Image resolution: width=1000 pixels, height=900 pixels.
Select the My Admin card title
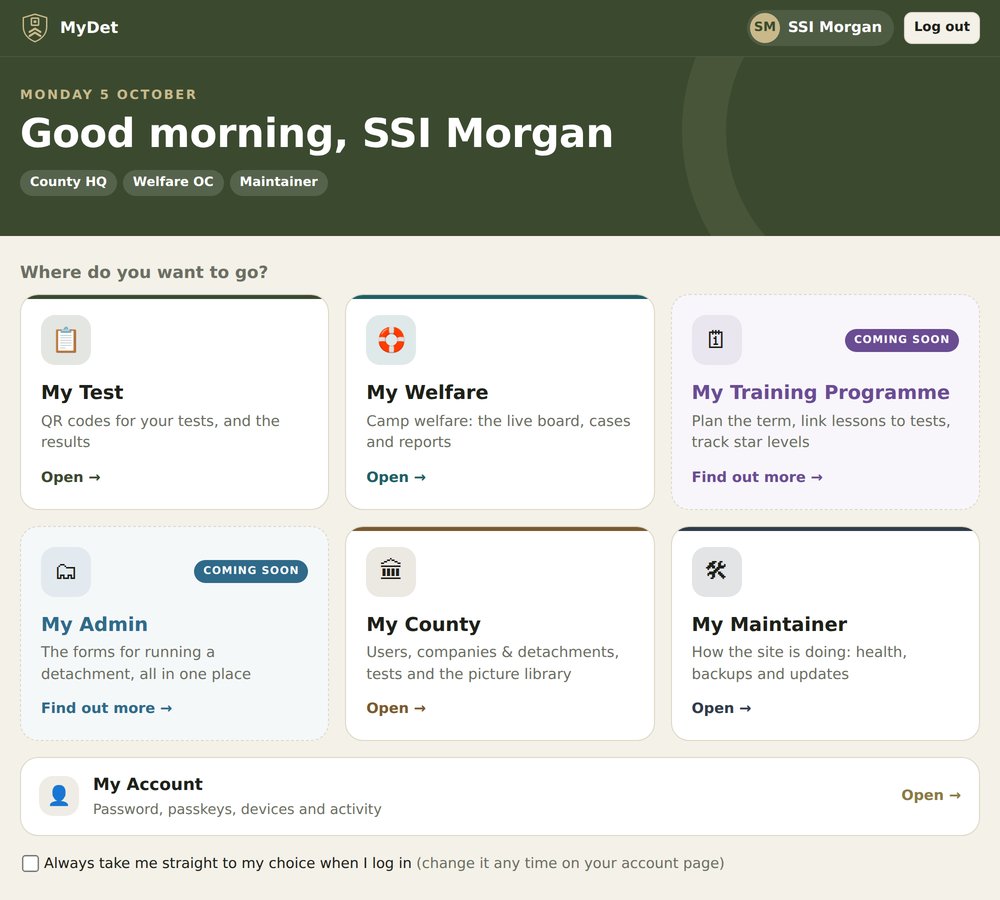(x=94, y=624)
